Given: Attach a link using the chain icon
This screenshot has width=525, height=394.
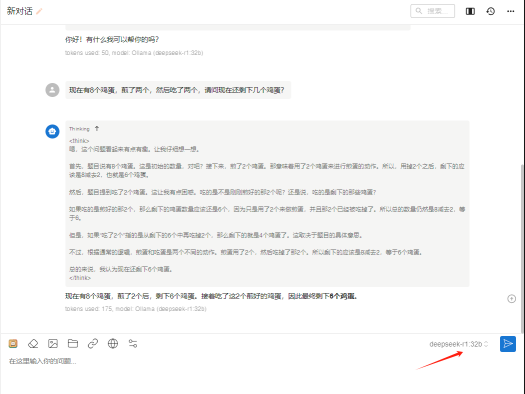Looking at the screenshot, I should tap(93, 343).
